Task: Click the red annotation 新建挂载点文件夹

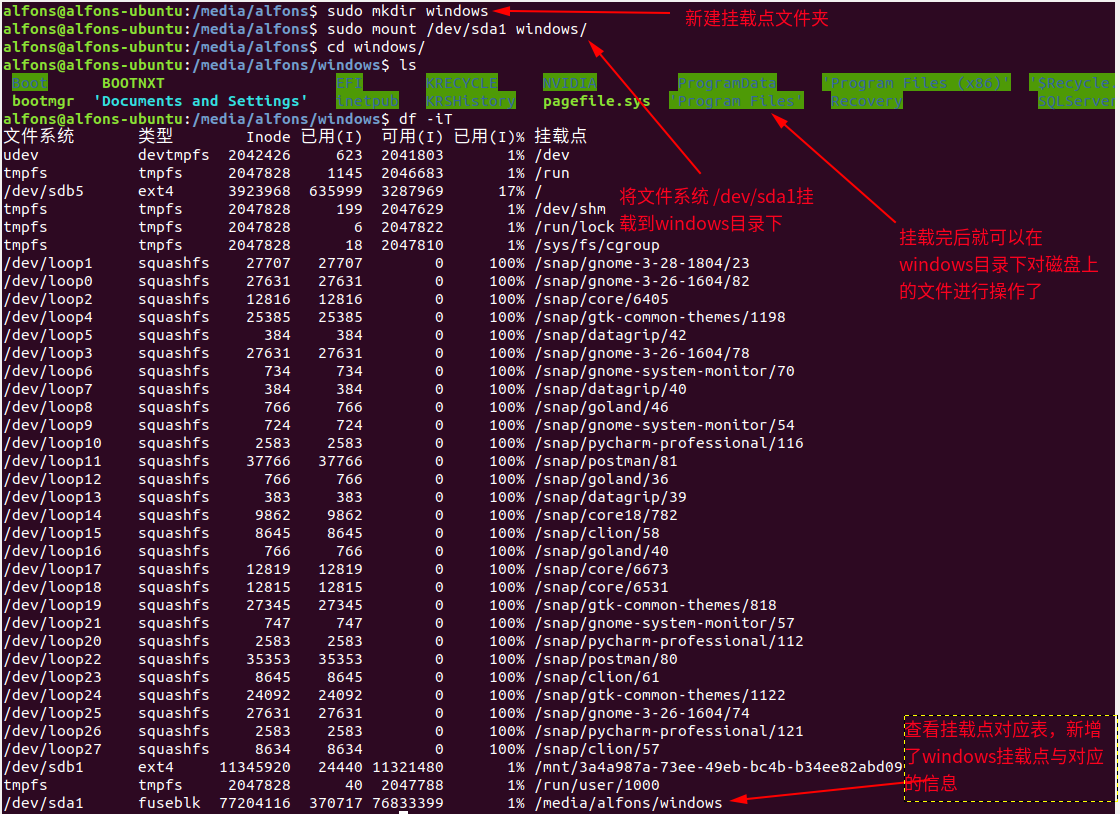Action: (x=756, y=19)
